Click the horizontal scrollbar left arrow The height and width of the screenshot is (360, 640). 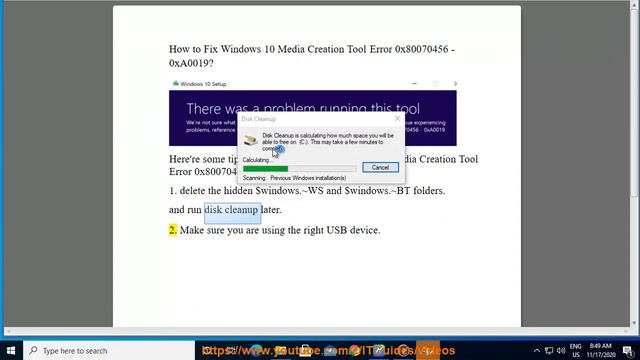point(8,331)
